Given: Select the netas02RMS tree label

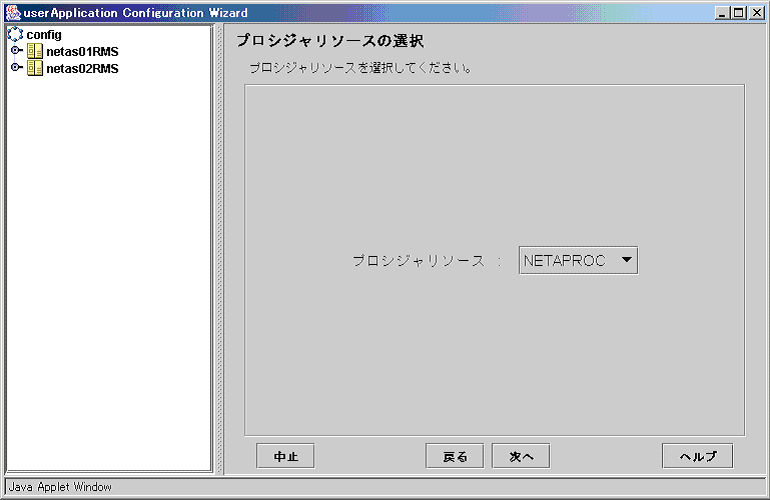Looking at the screenshot, I should pos(82,68).
